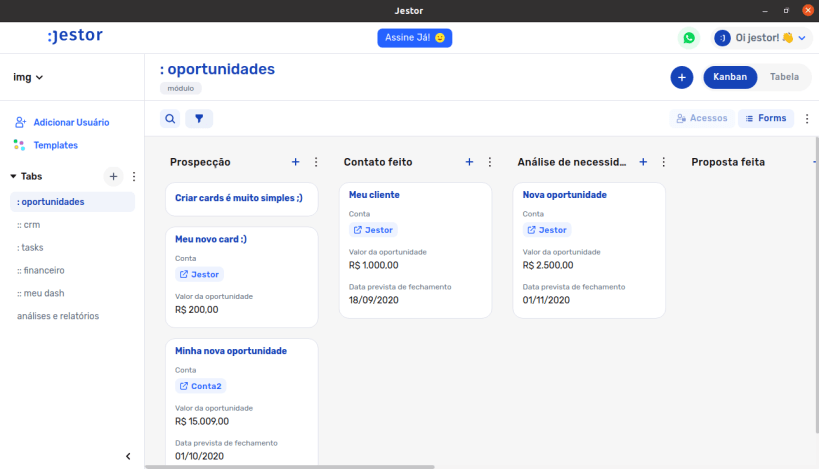This screenshot has width=819, height=469.
Task: Open the search magnifier tool
Action: tap(170, 119)
